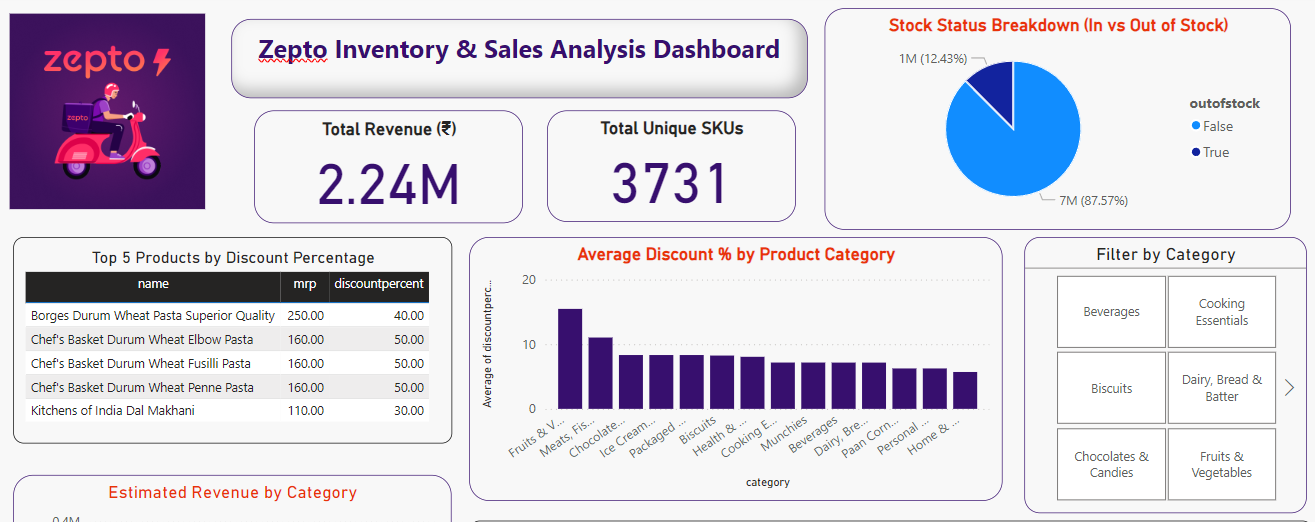
Task: Click the category x-axis title
Action: coord(767,482)
